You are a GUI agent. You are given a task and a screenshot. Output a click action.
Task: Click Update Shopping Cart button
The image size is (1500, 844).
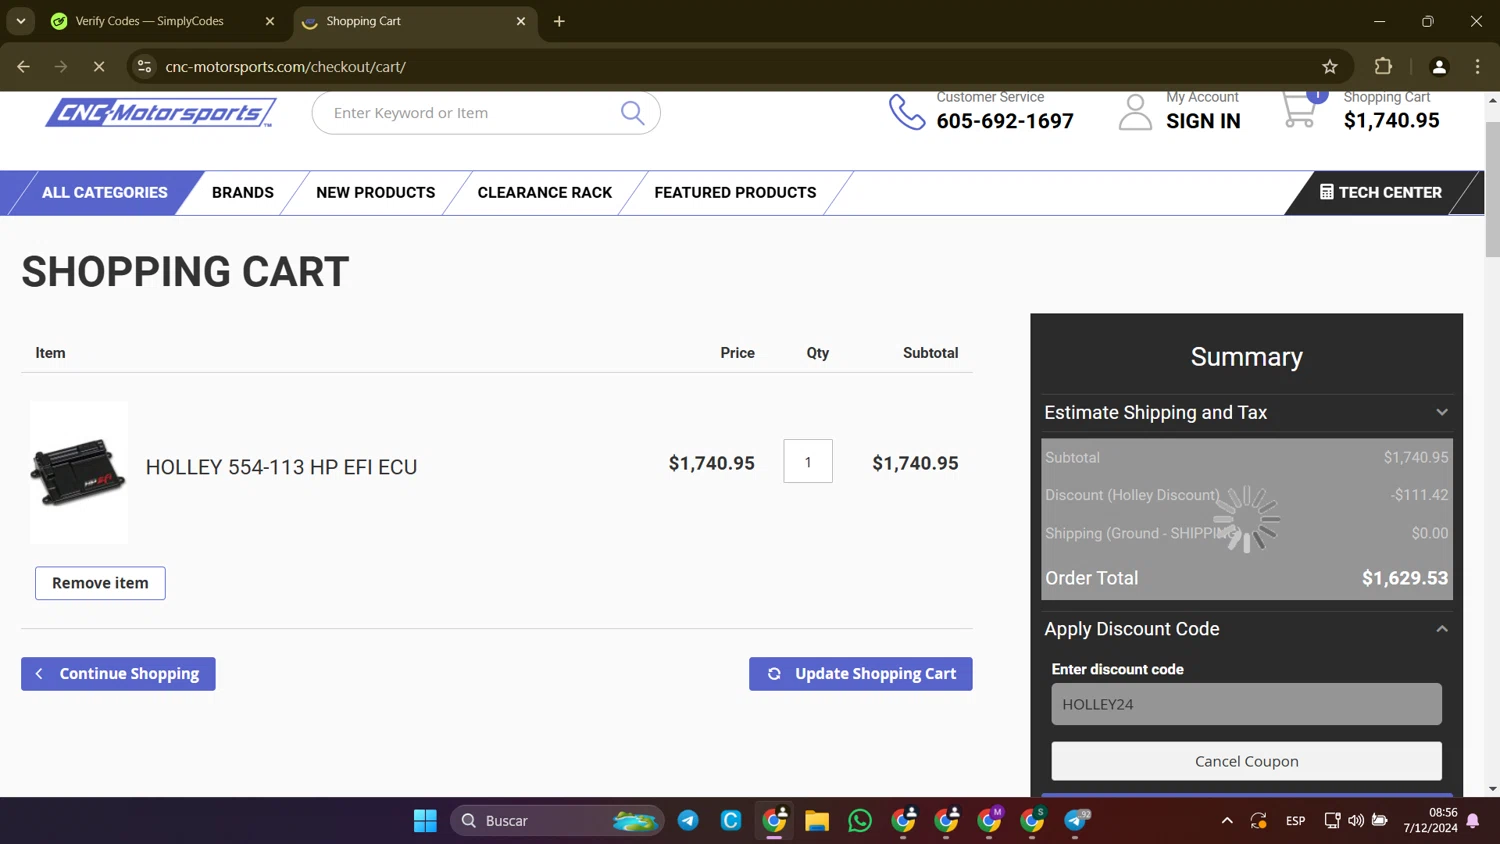861,674
